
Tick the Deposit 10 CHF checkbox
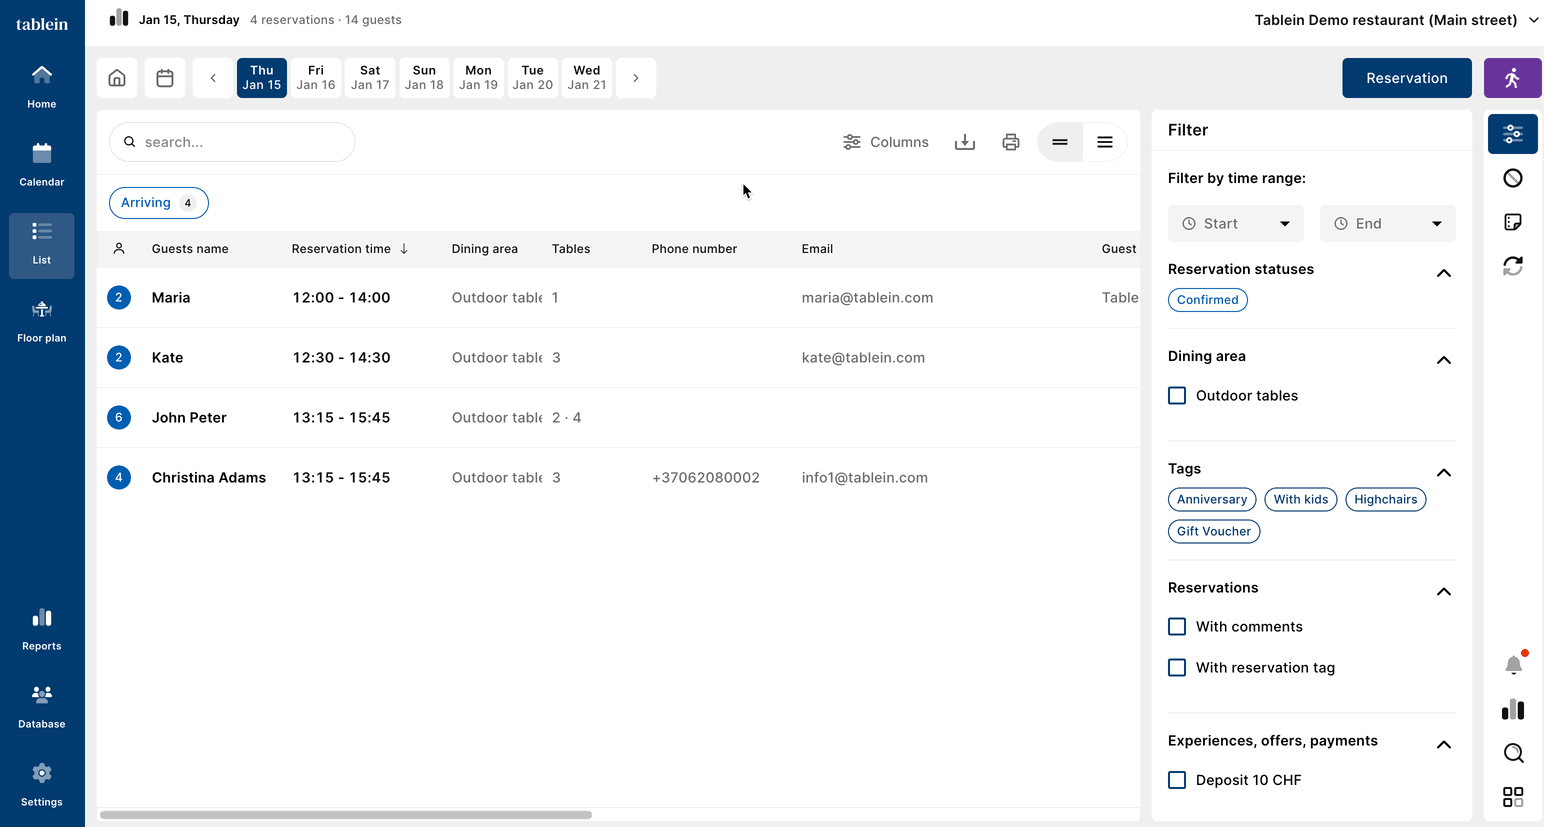coord(1177,780)
